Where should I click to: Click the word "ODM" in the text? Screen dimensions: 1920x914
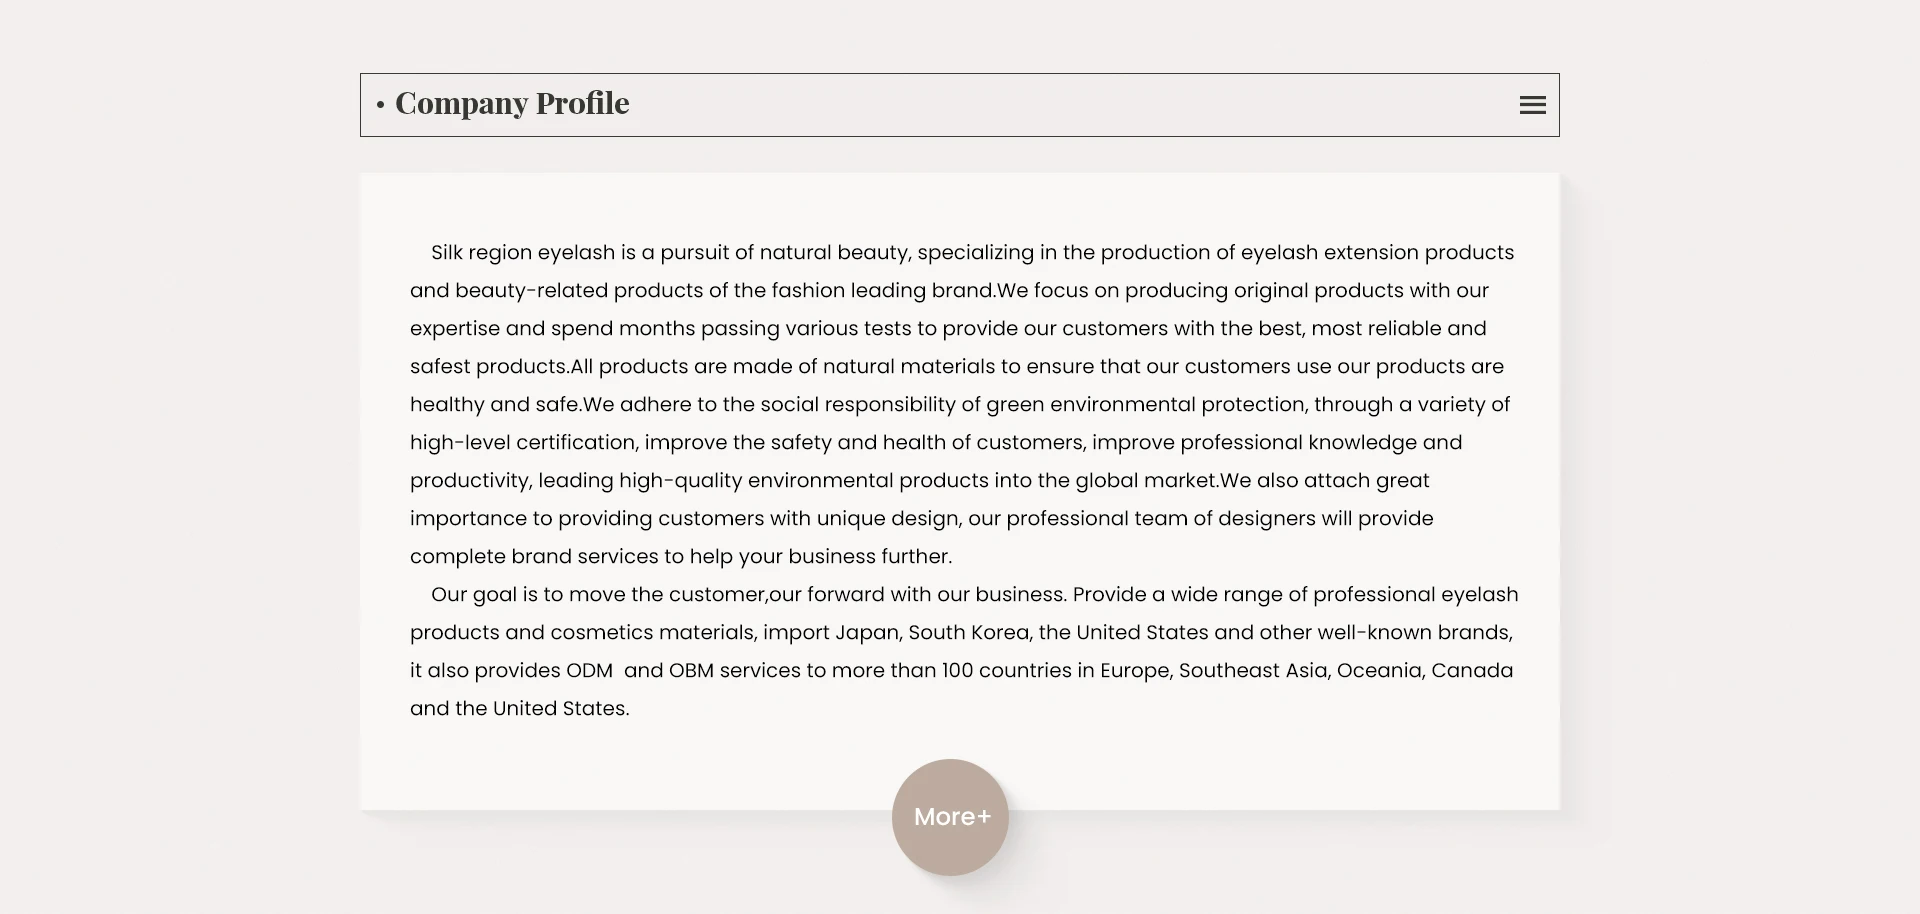pyautogui.click(x=589, y=671)
